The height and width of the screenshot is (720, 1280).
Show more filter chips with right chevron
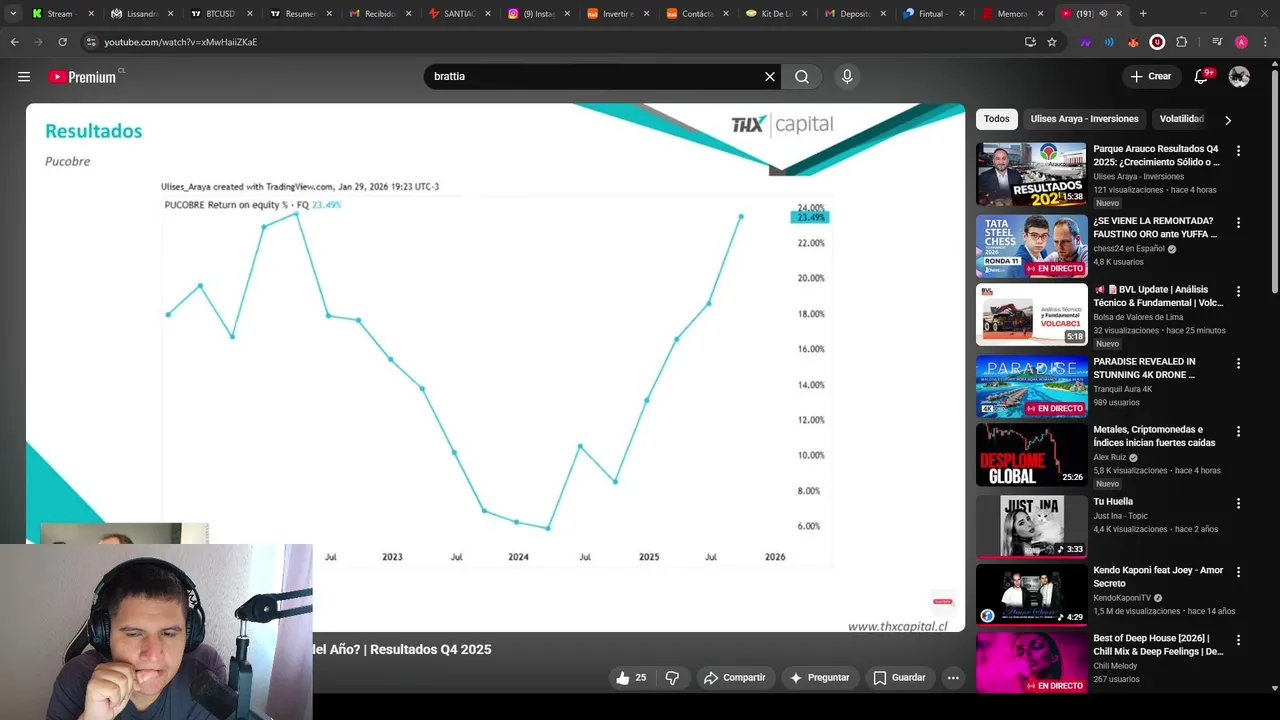(1228, 120)
